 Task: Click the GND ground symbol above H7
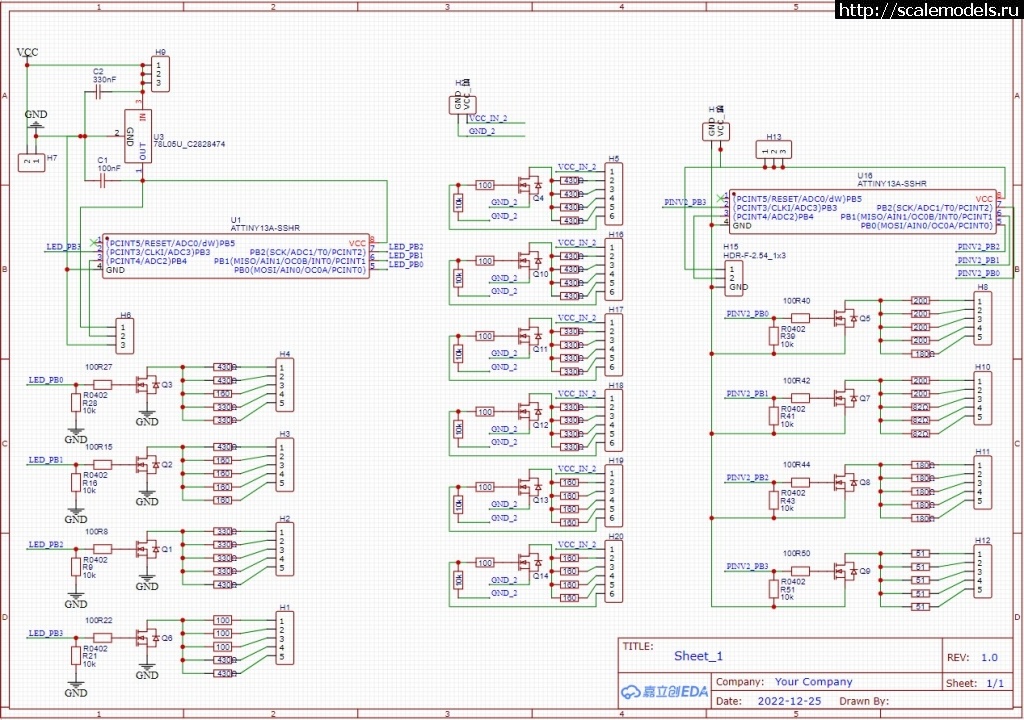(x=36, y=127)
